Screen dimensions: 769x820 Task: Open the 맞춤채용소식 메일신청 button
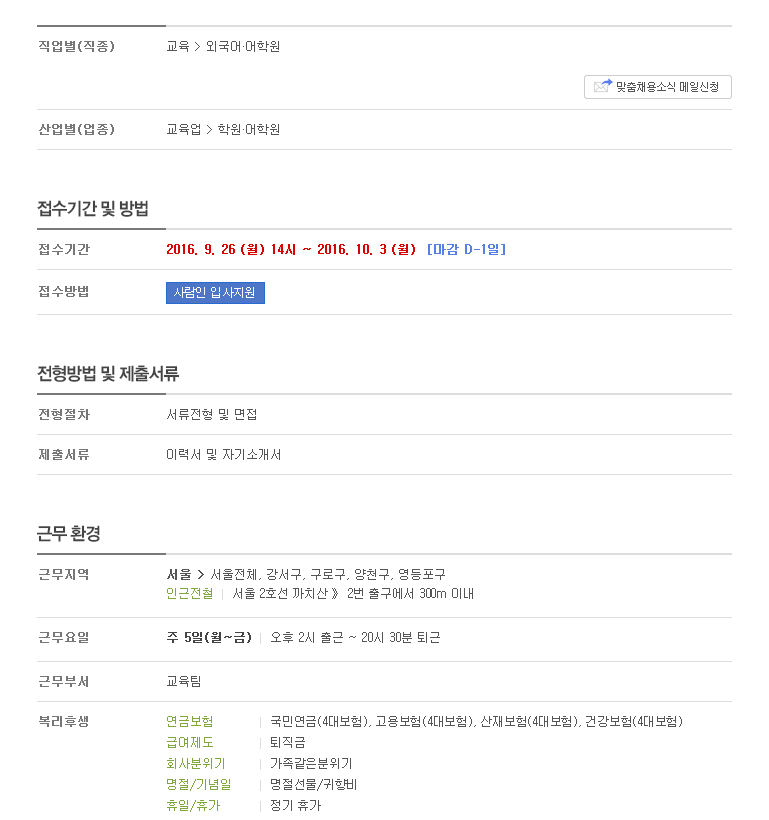658,87
